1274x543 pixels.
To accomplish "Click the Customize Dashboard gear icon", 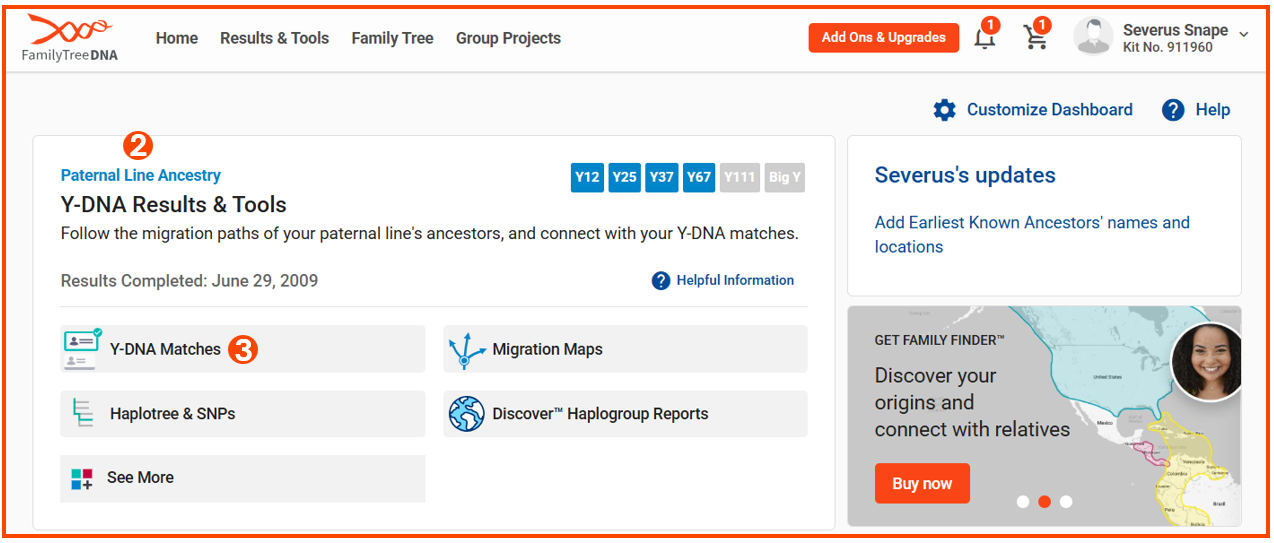I will (x=944, y=110).
